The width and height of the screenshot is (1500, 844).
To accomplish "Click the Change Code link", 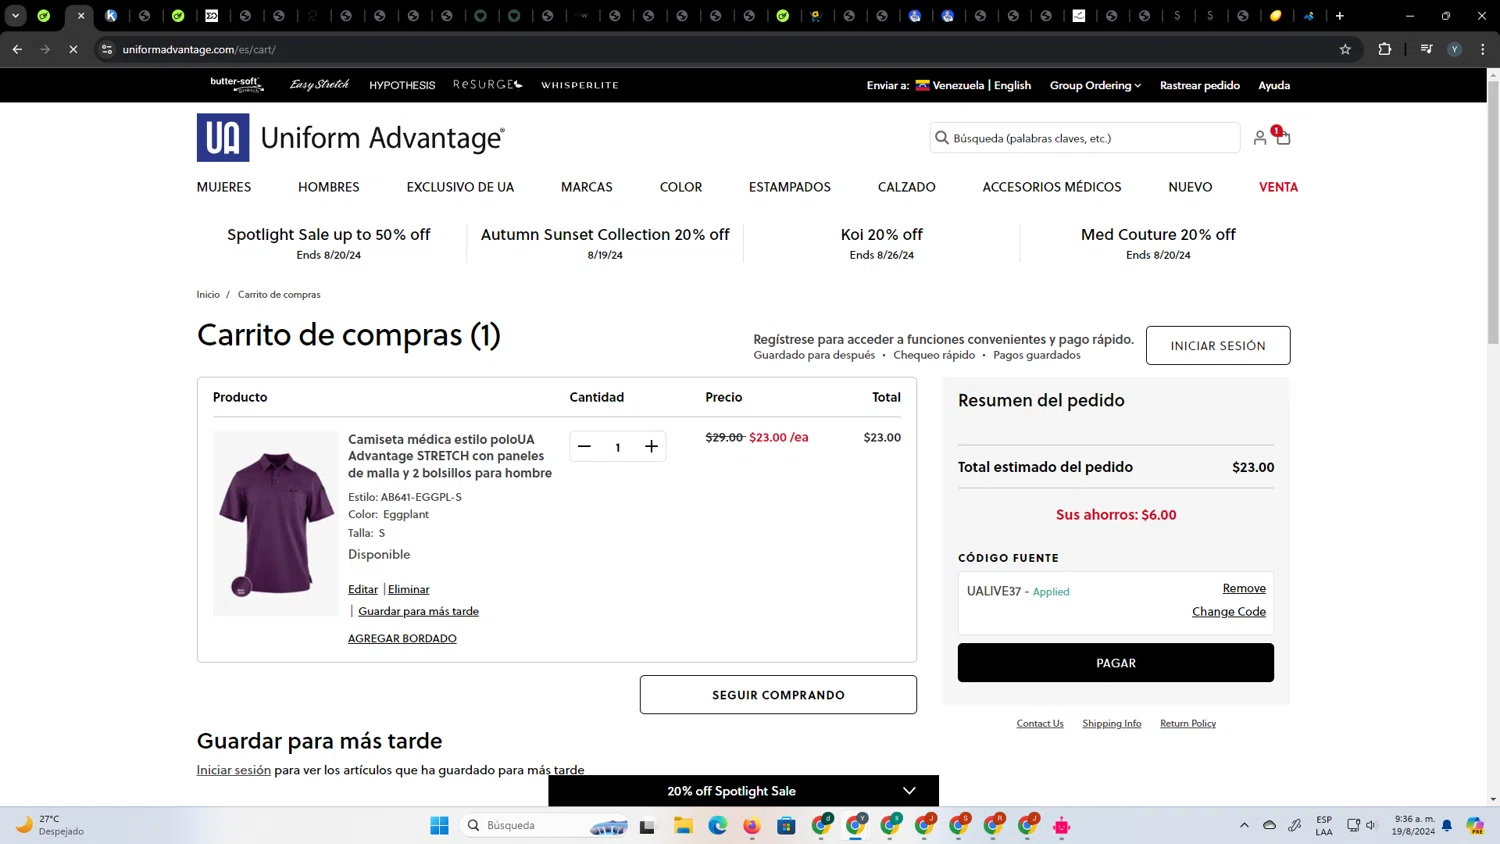I will tap(1229, 612).
